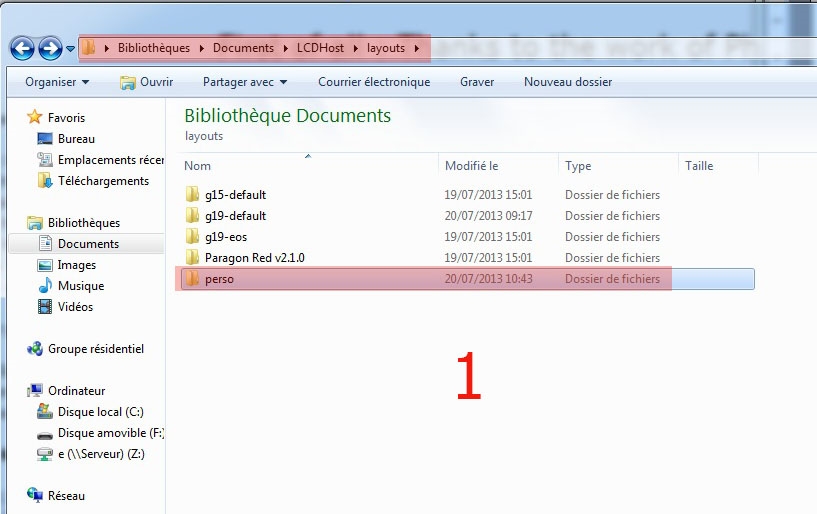Viewport: 817px width, 514px height.
Task: Open Emplacements récents in sidebar
Action: (x=110, y=160)
